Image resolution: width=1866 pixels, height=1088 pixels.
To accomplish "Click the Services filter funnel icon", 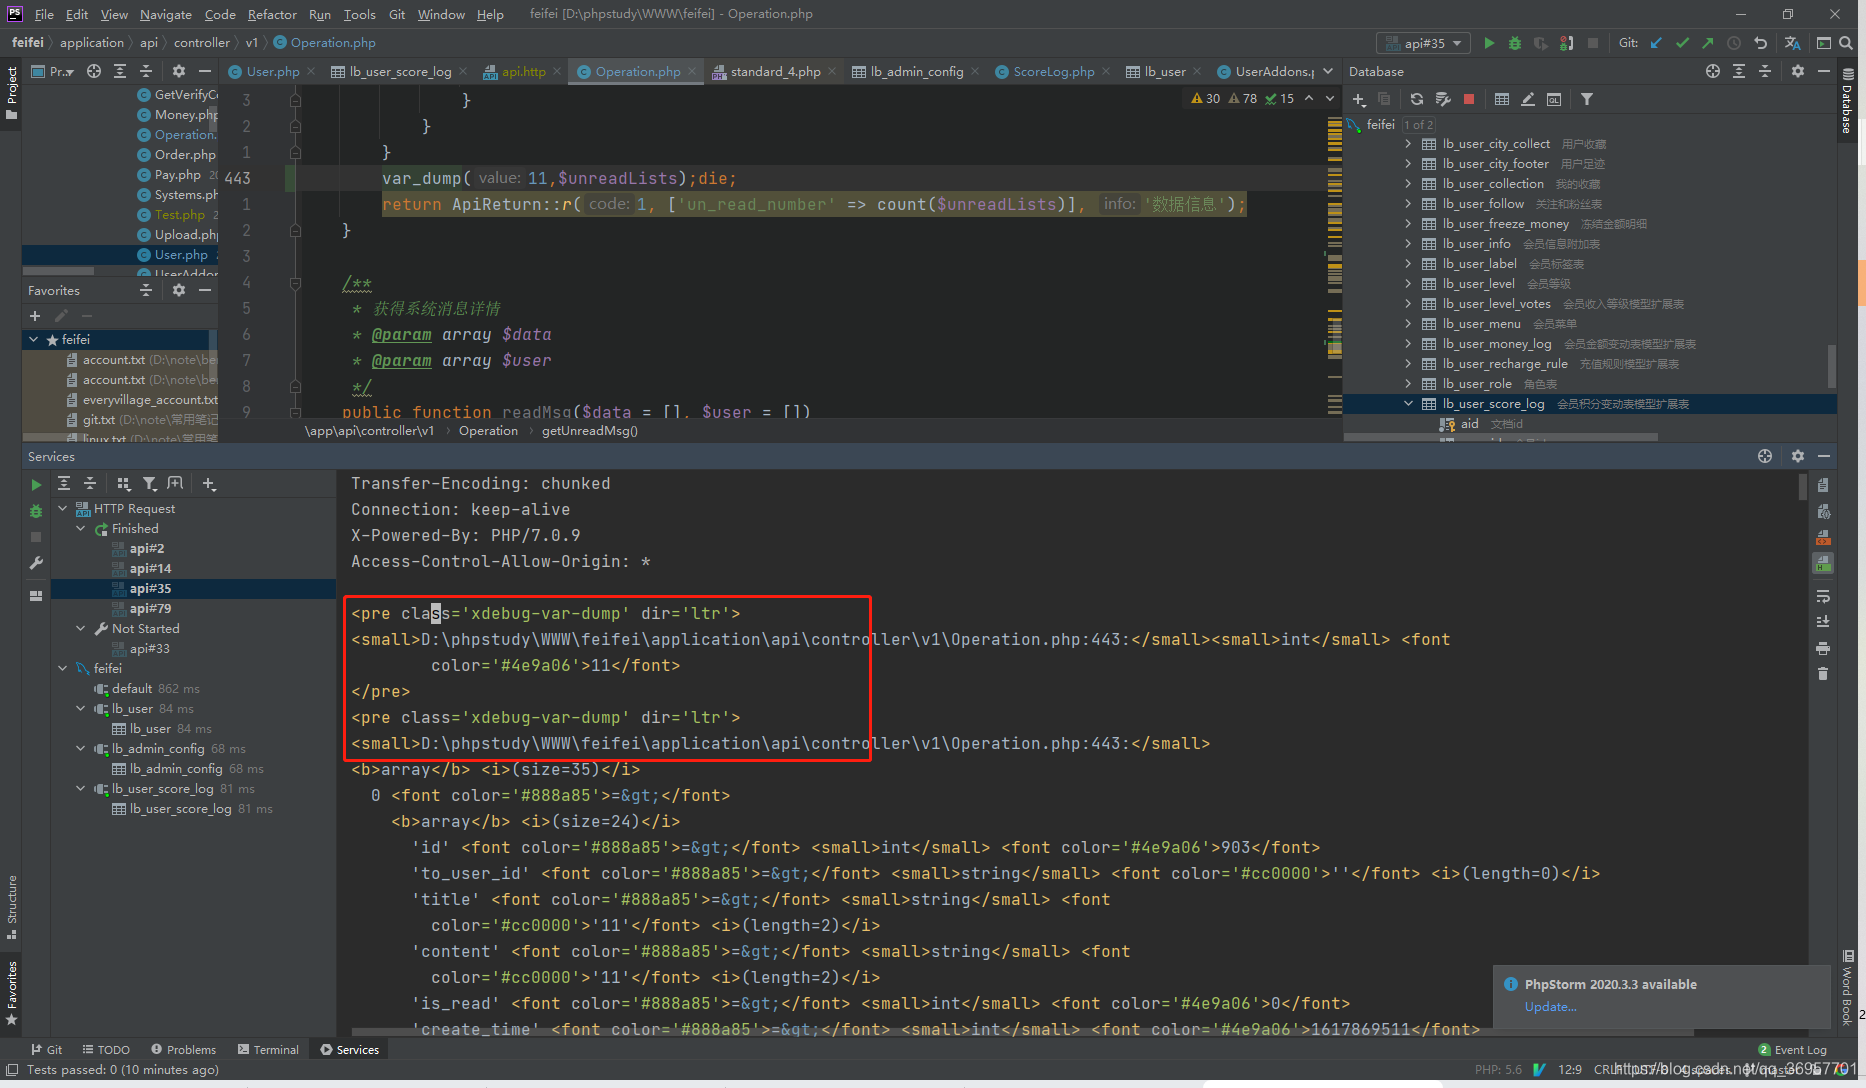I will point(149,484).
